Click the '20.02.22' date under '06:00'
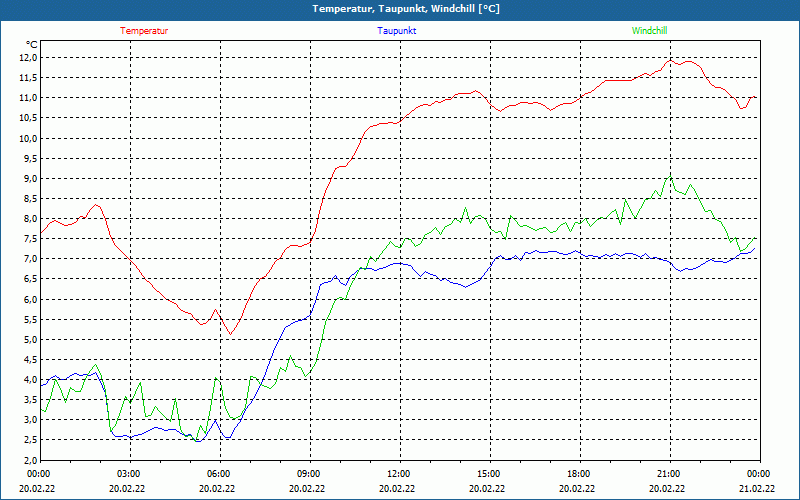Viewport: 800px width, 500px height. [217, 488]
